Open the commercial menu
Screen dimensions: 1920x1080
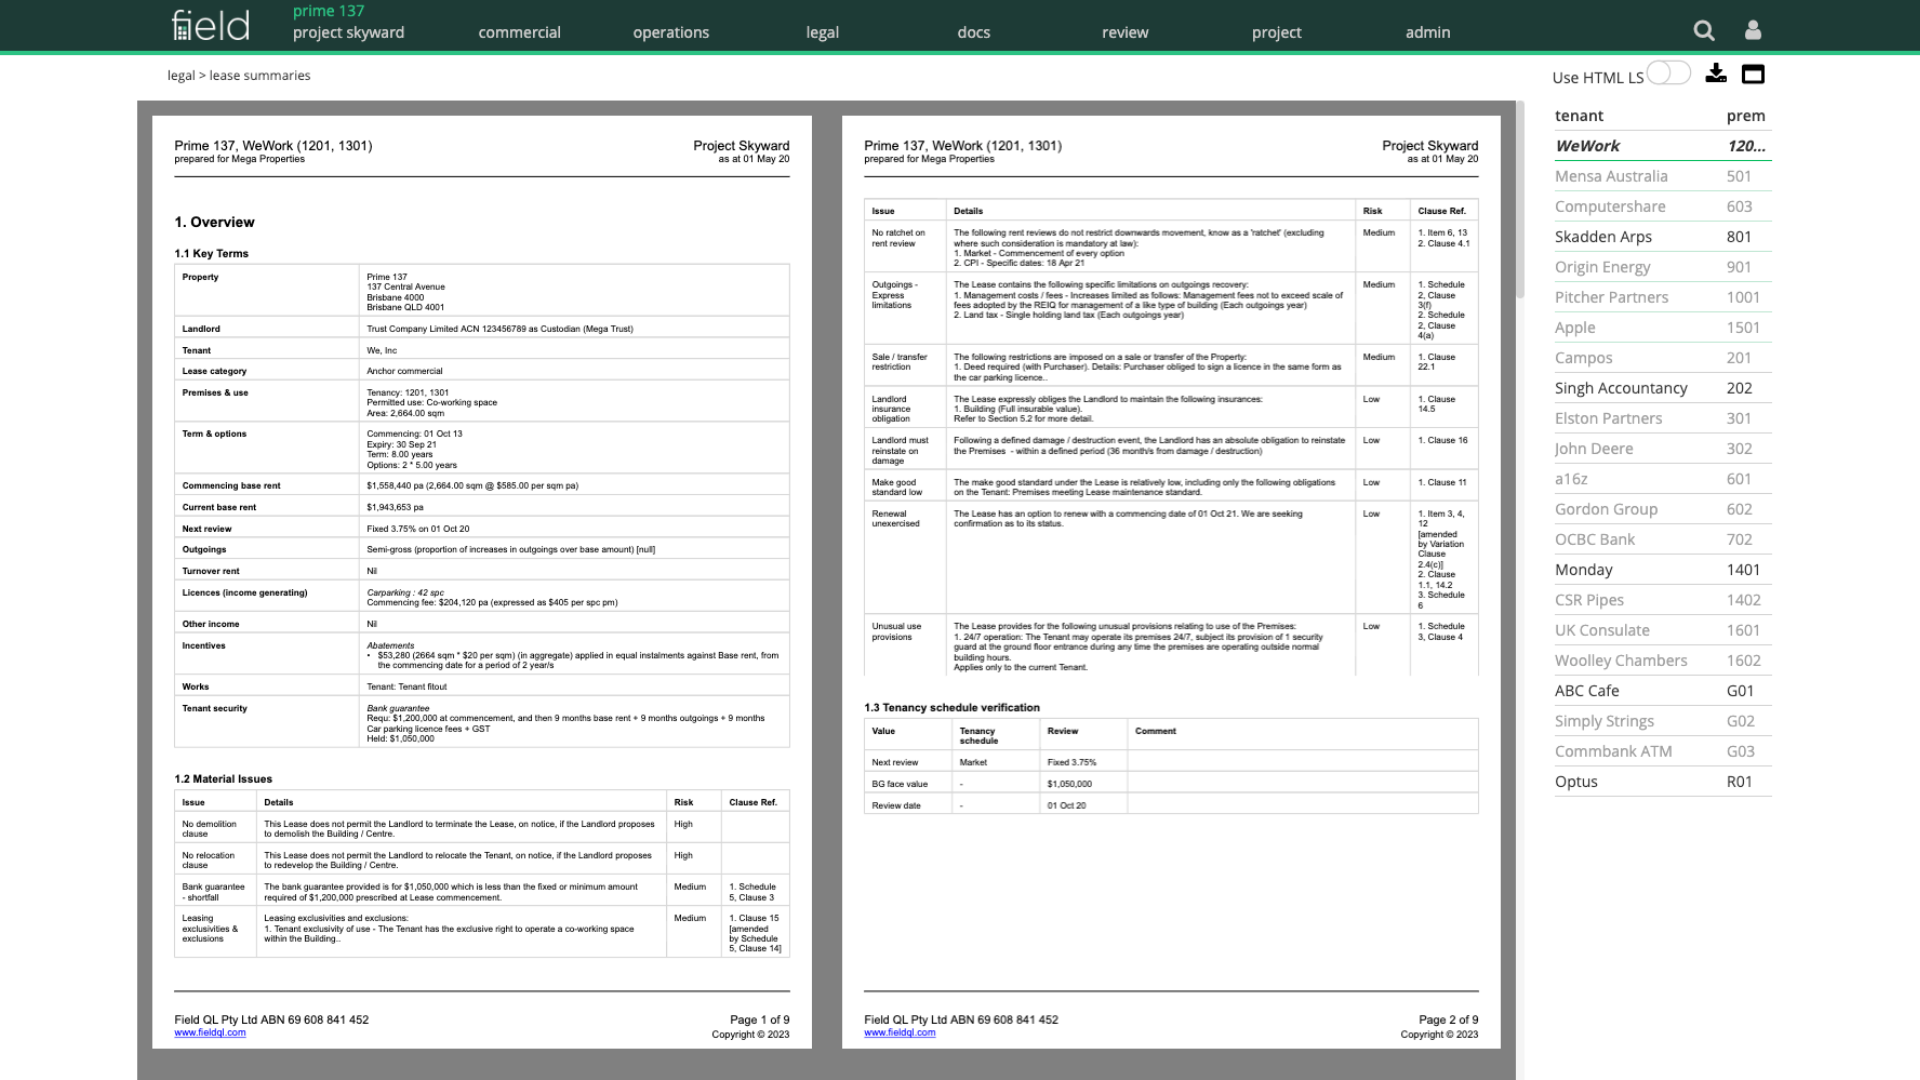coord(519,32)
